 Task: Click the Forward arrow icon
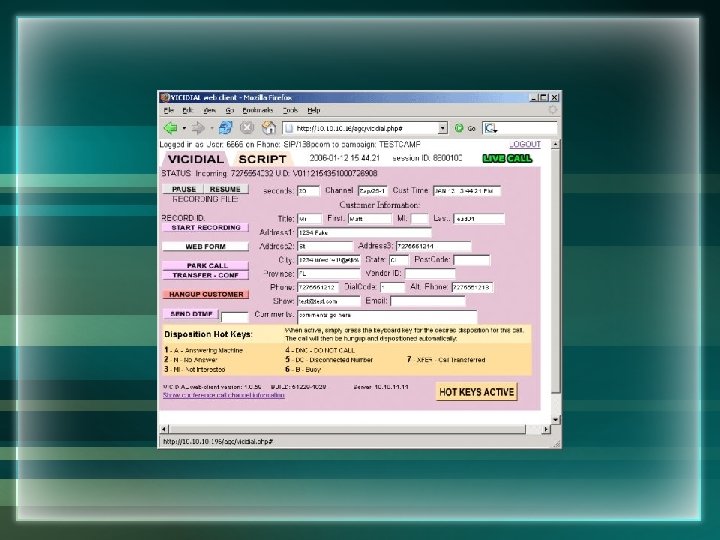point(198,128)
